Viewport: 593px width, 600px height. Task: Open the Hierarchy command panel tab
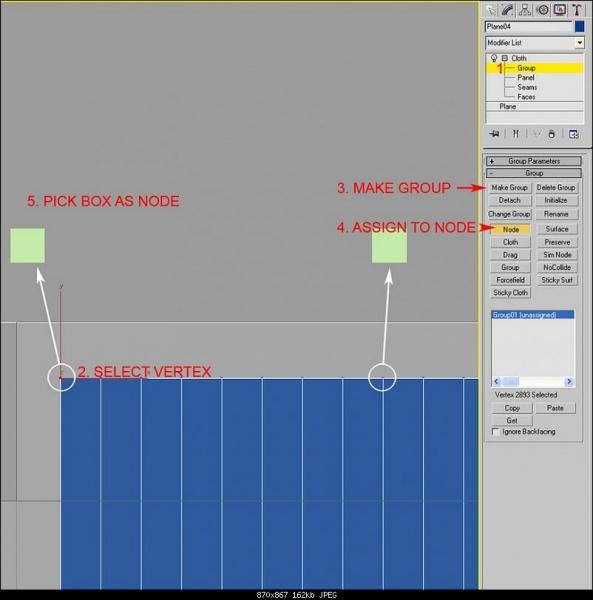[525, 10]
